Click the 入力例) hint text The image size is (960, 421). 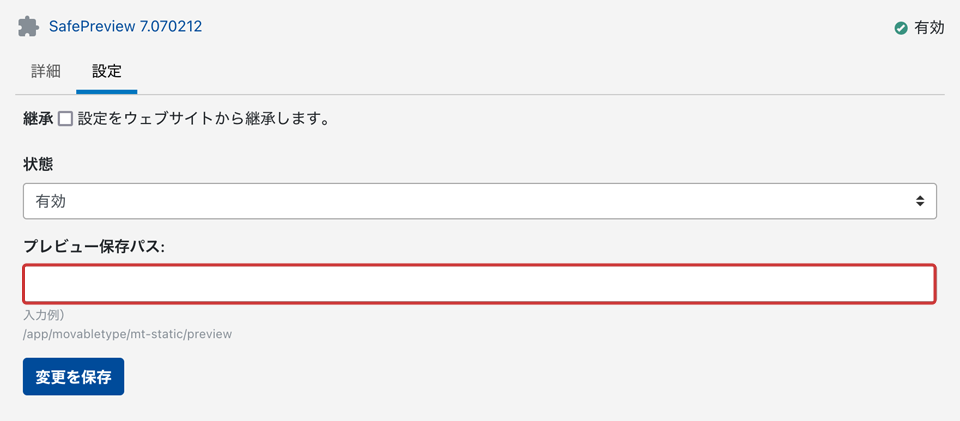point(44,316)
